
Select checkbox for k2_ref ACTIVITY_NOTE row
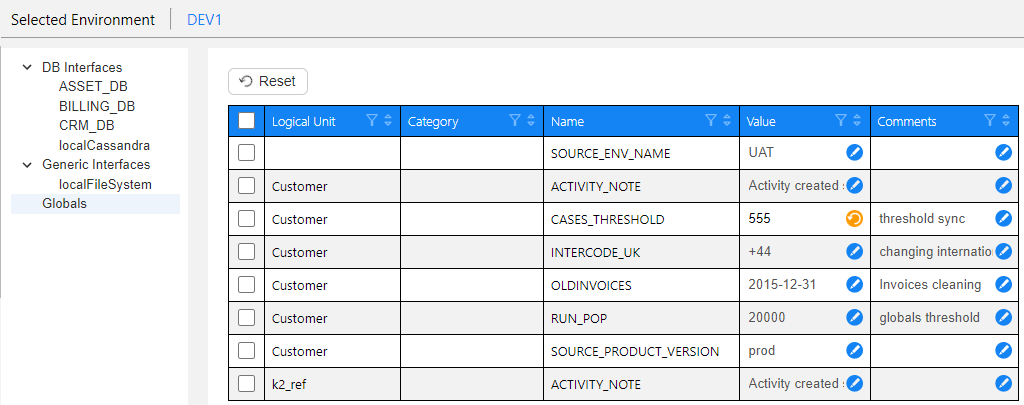247,384
